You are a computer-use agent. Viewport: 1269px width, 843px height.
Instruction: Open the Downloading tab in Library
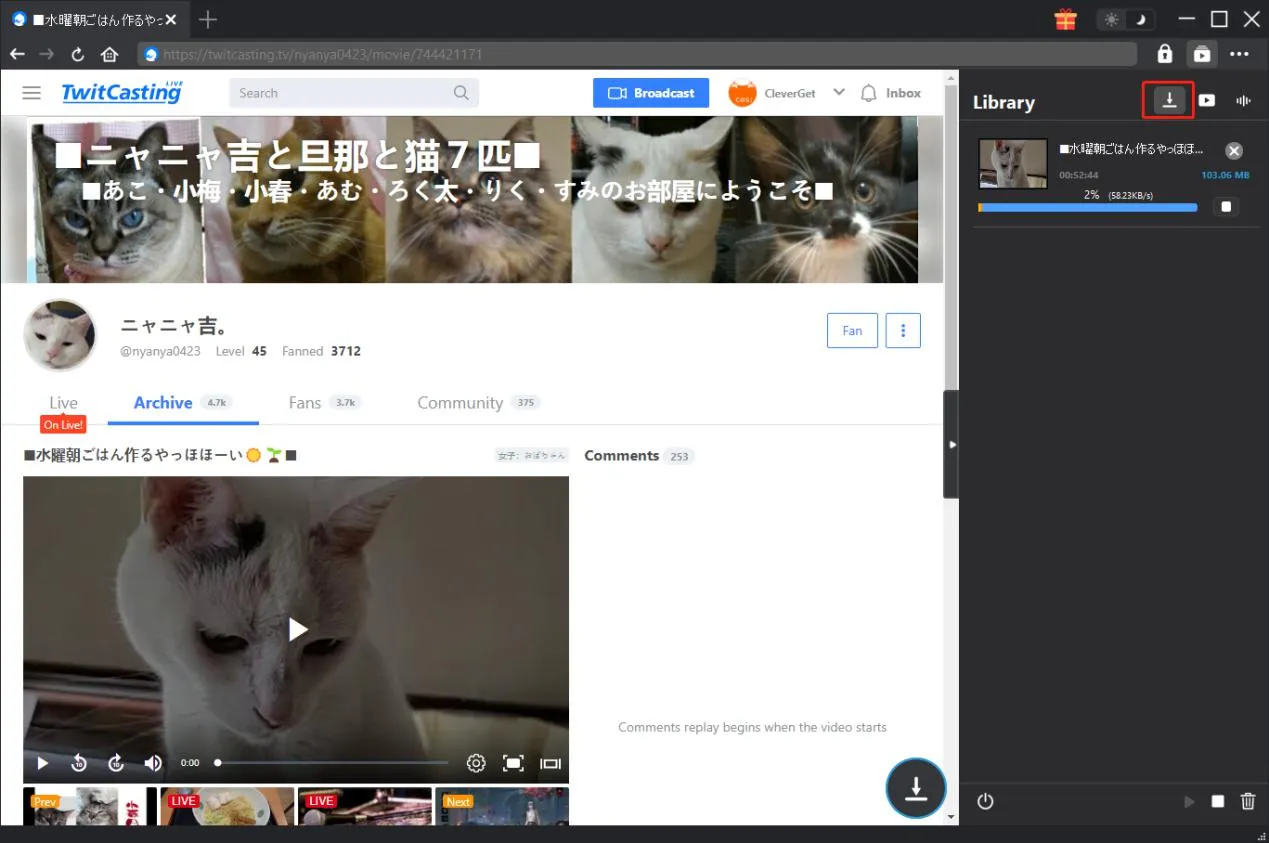coord(1168,100)
